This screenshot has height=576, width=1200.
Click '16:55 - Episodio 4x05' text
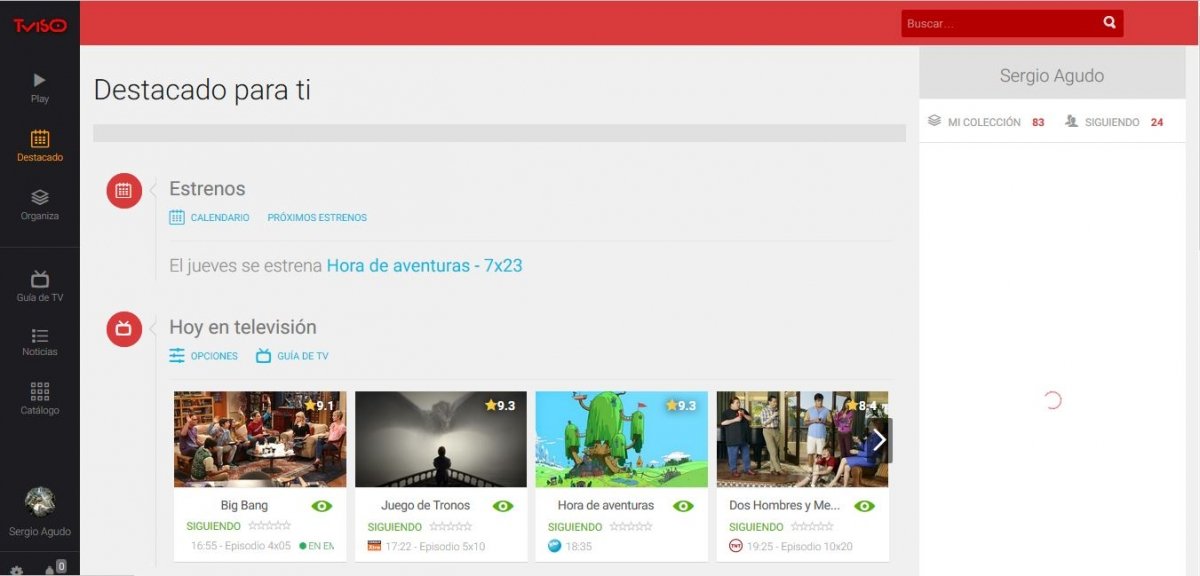tap(240, 546)
